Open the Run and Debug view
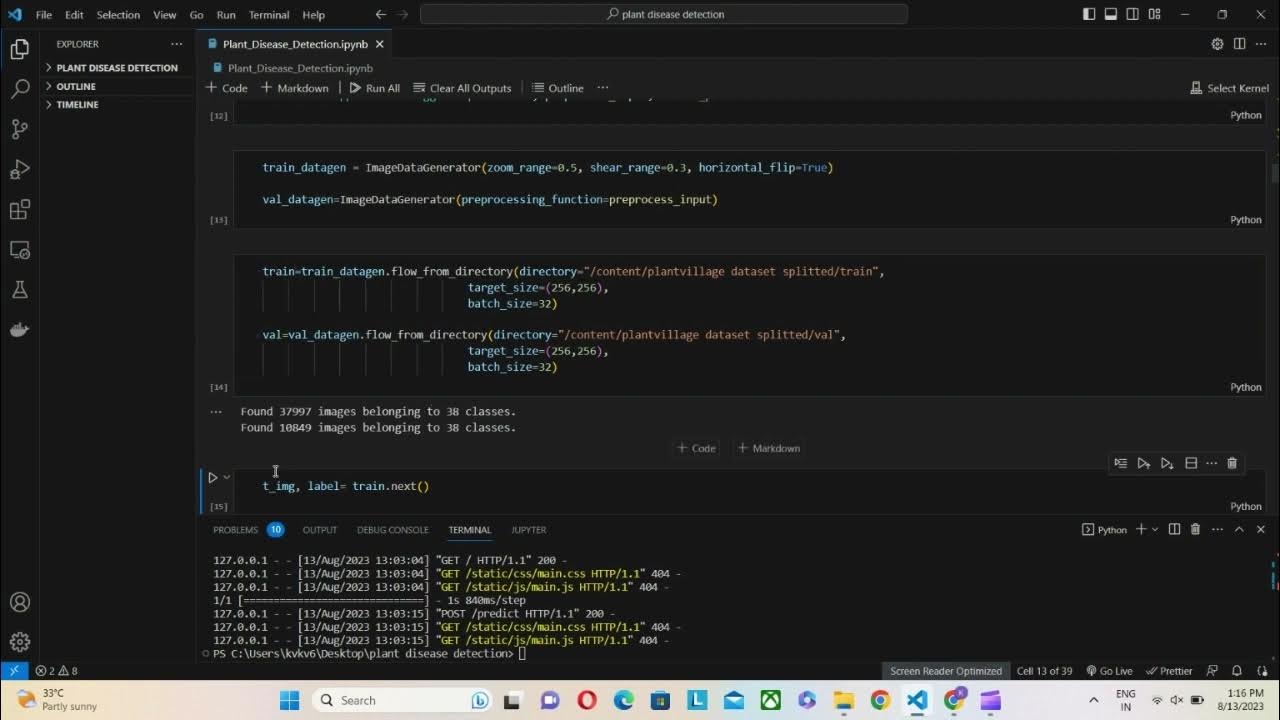 coord(20,169)
